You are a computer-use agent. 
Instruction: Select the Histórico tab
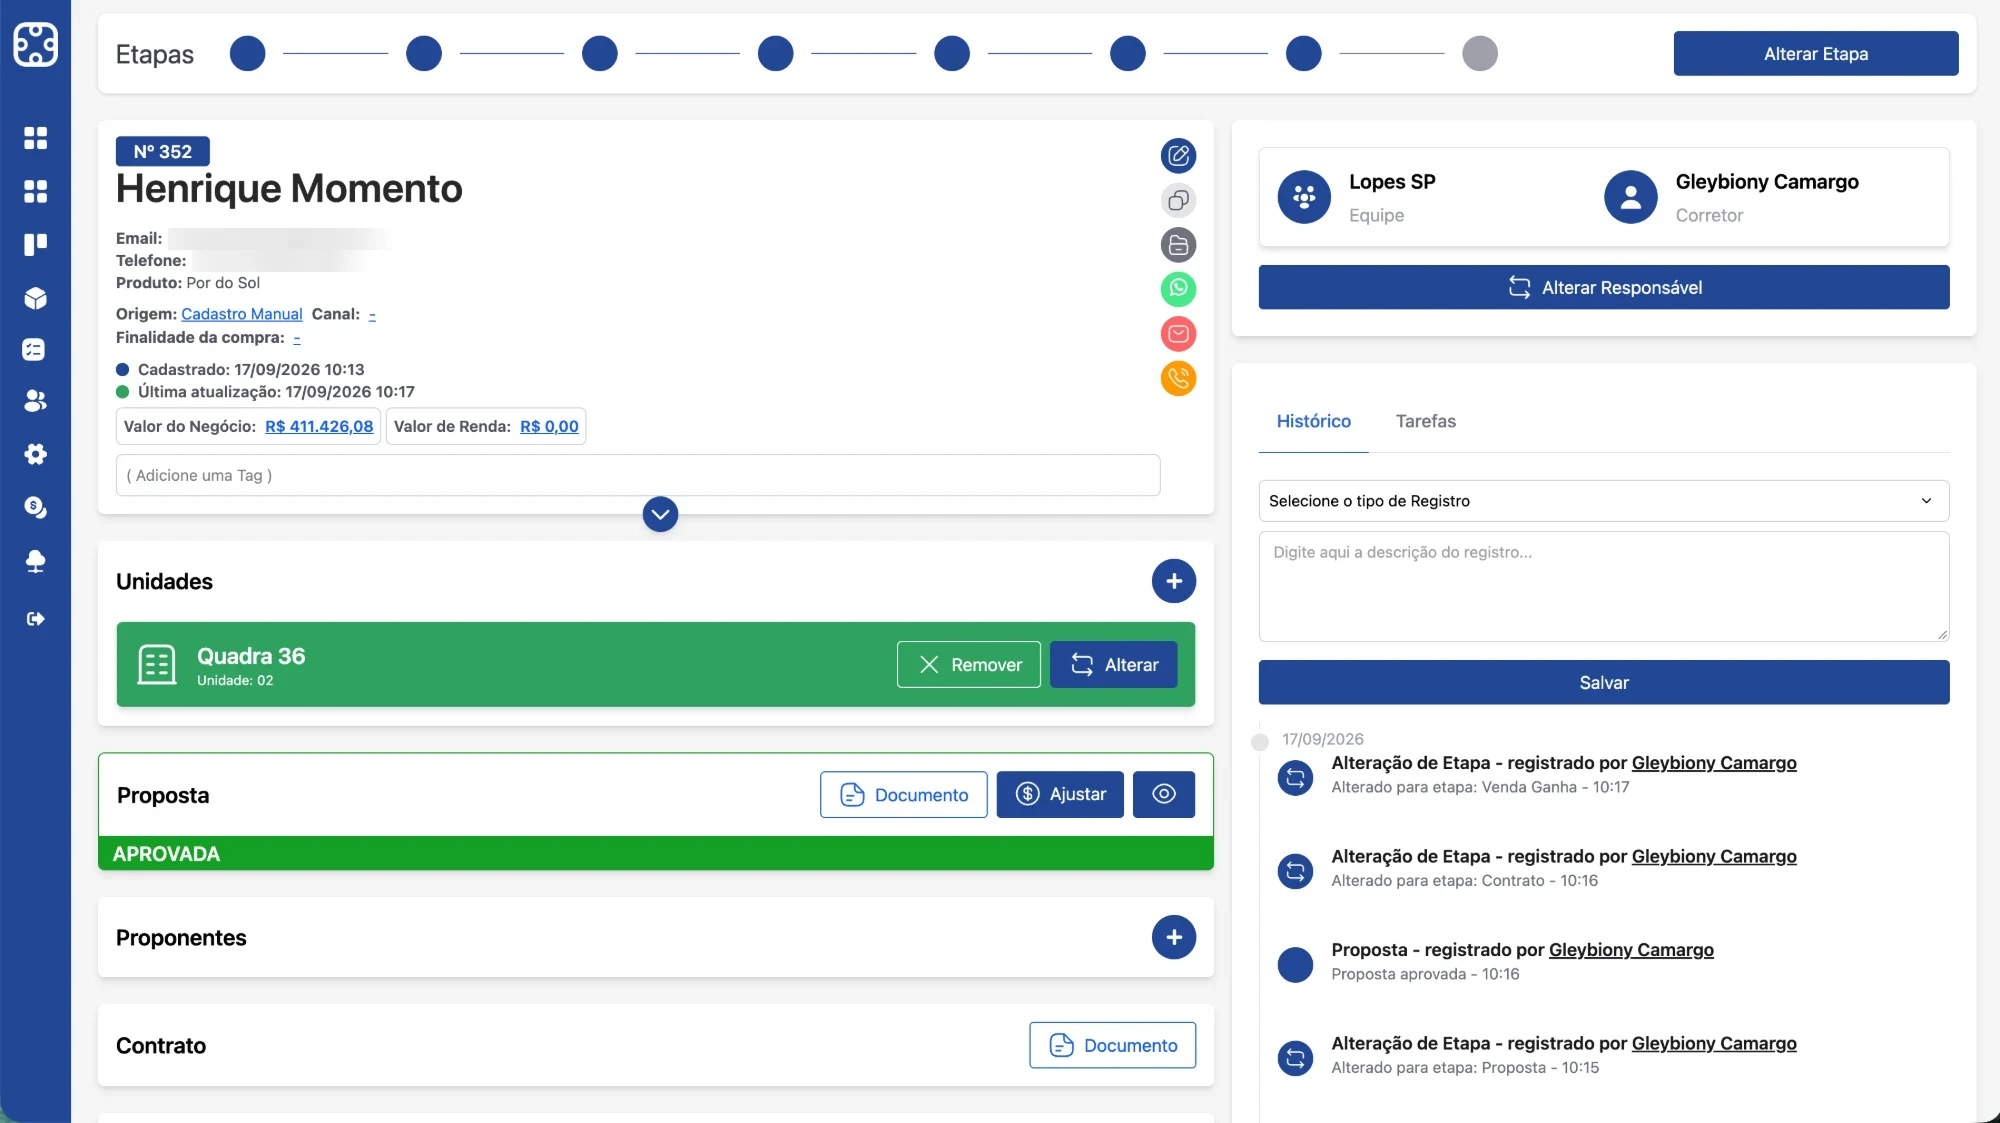click(x=1313, y=421)
